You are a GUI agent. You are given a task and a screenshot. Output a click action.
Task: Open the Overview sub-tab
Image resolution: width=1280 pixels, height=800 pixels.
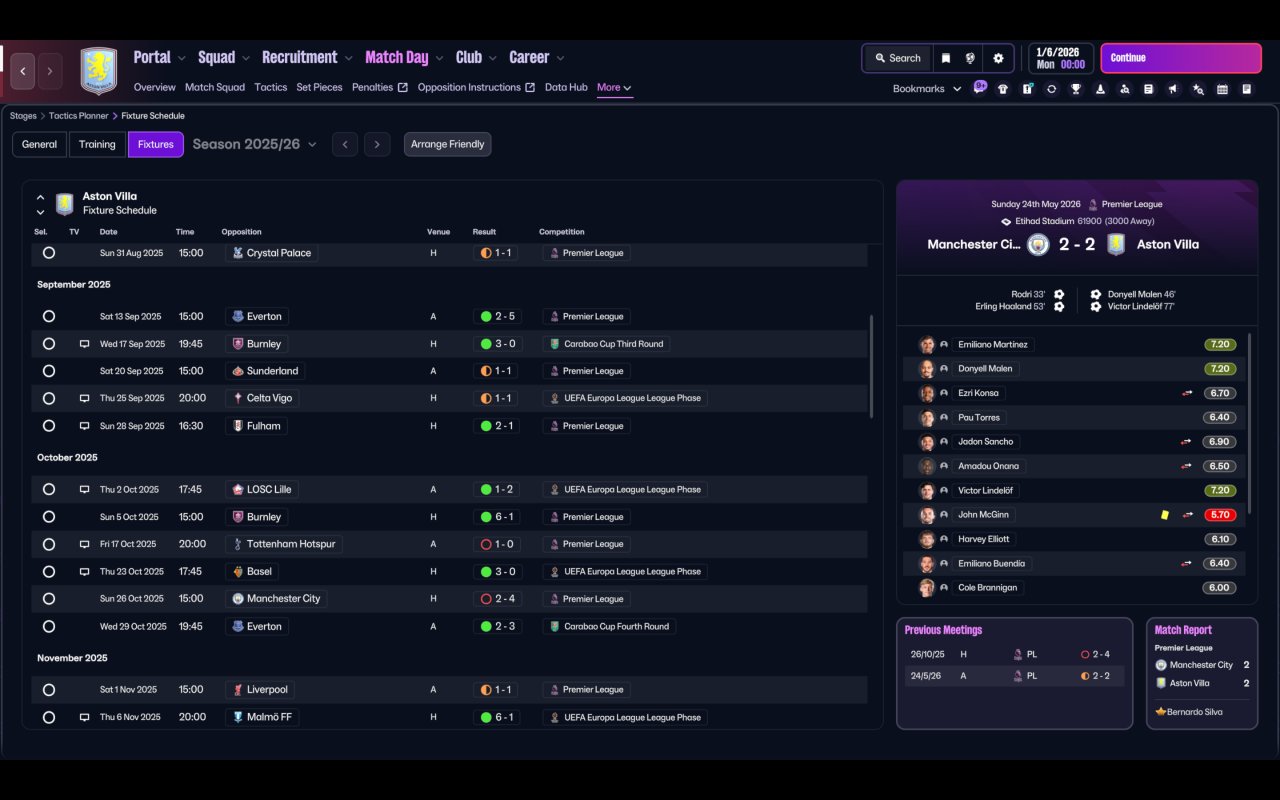tap(155, 87)
